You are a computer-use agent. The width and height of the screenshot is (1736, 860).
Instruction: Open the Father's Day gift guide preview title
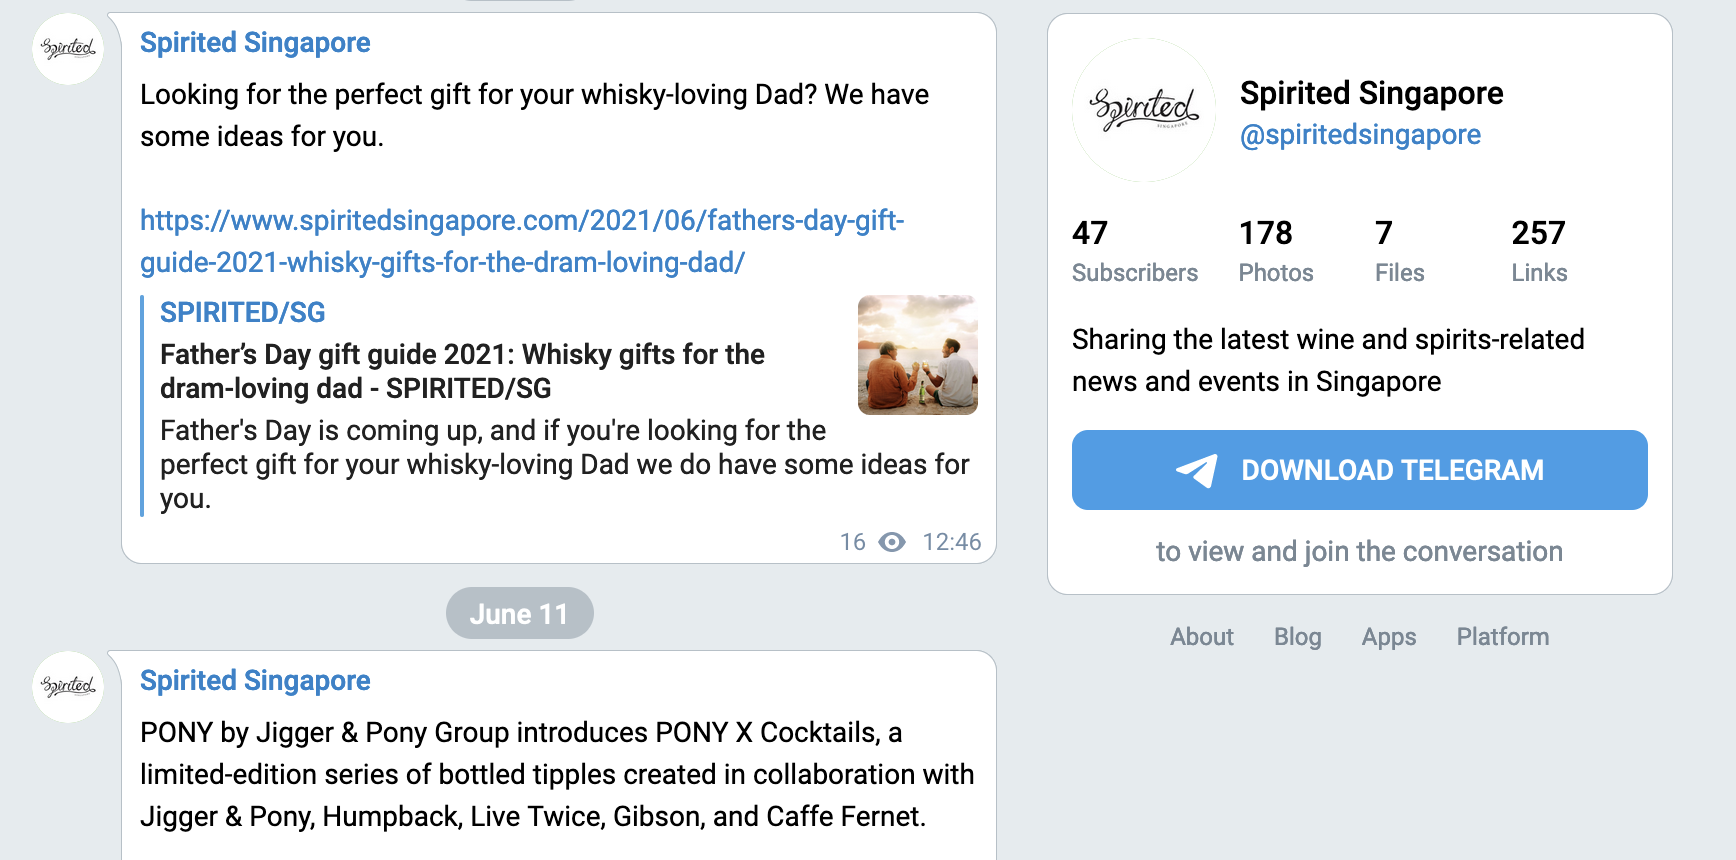pos(462,371)
